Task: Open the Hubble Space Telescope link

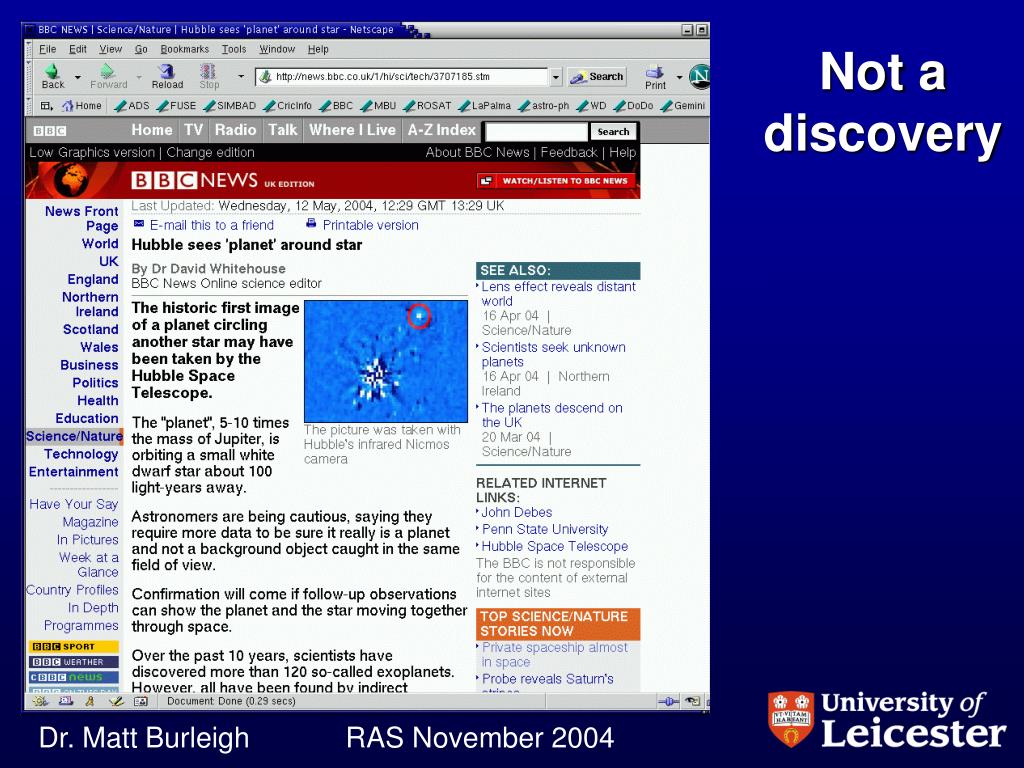Action: 554,547
